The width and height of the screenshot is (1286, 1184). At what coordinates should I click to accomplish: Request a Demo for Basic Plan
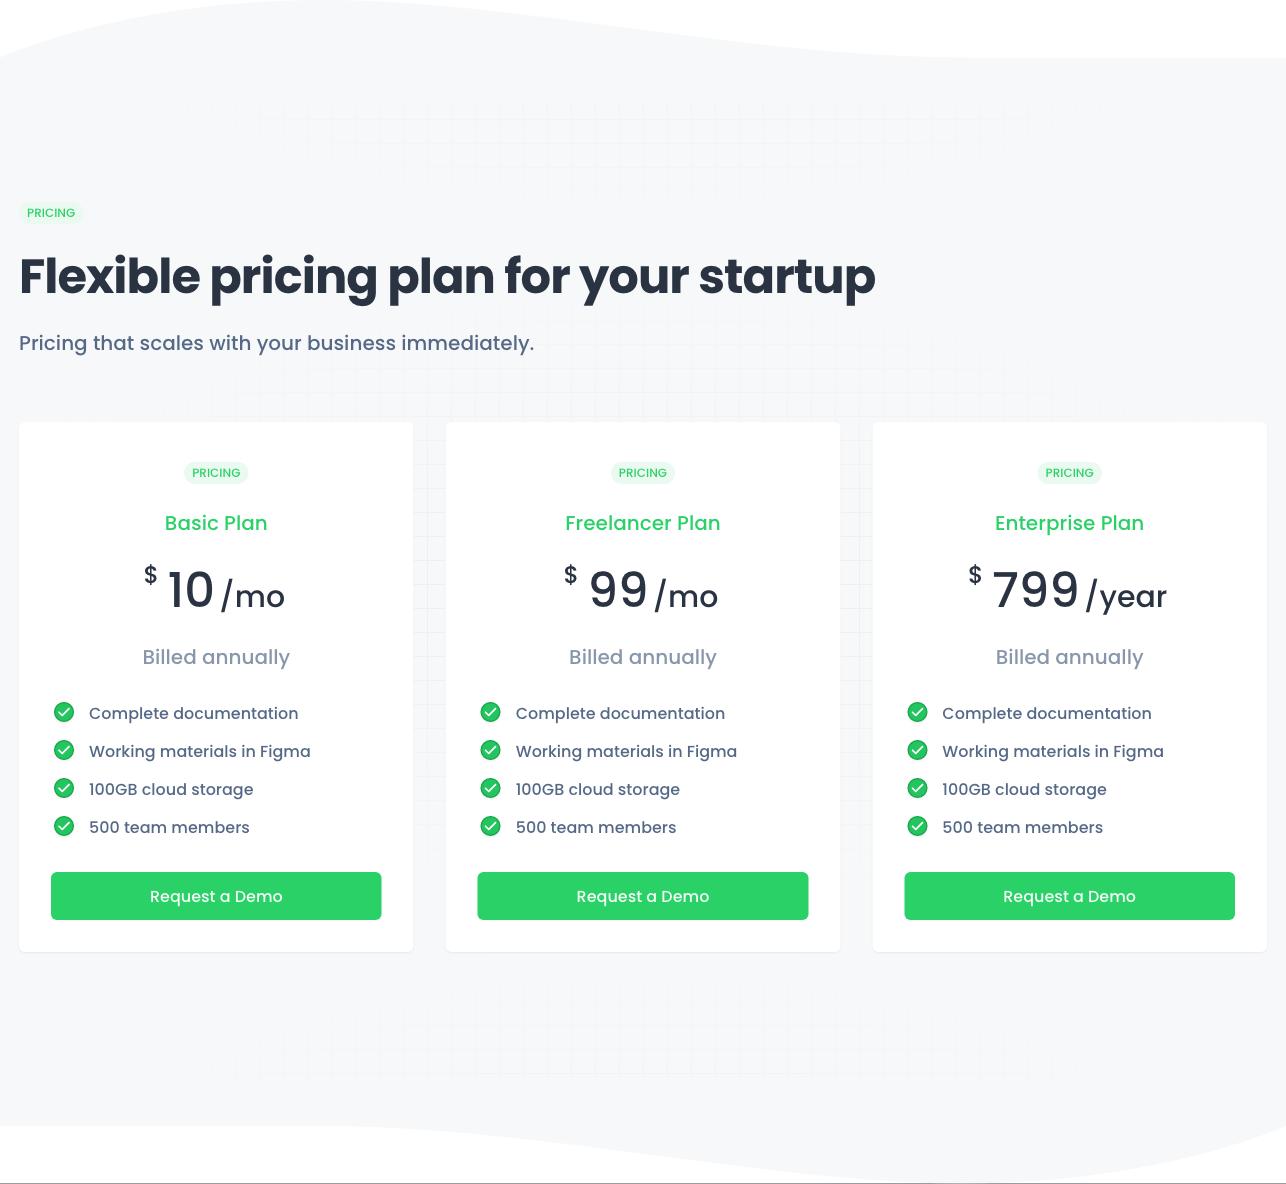pos(216,896)
